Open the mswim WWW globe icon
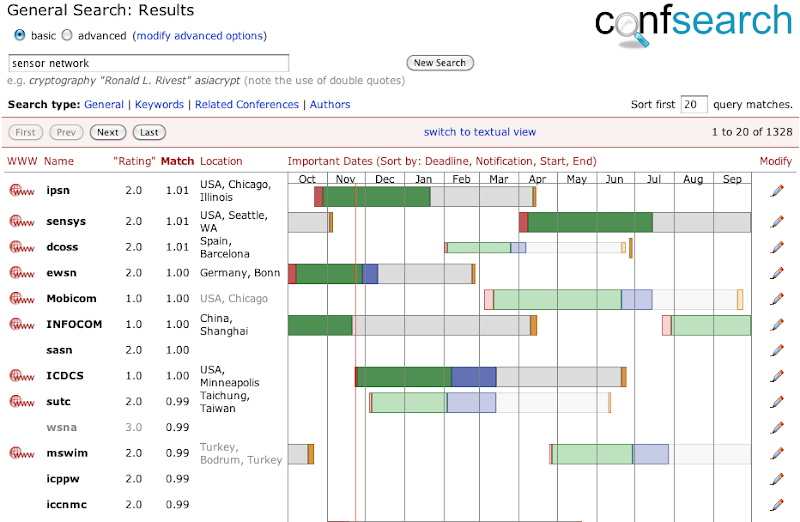This screenshot has width=800, height=522. (22, 453)
